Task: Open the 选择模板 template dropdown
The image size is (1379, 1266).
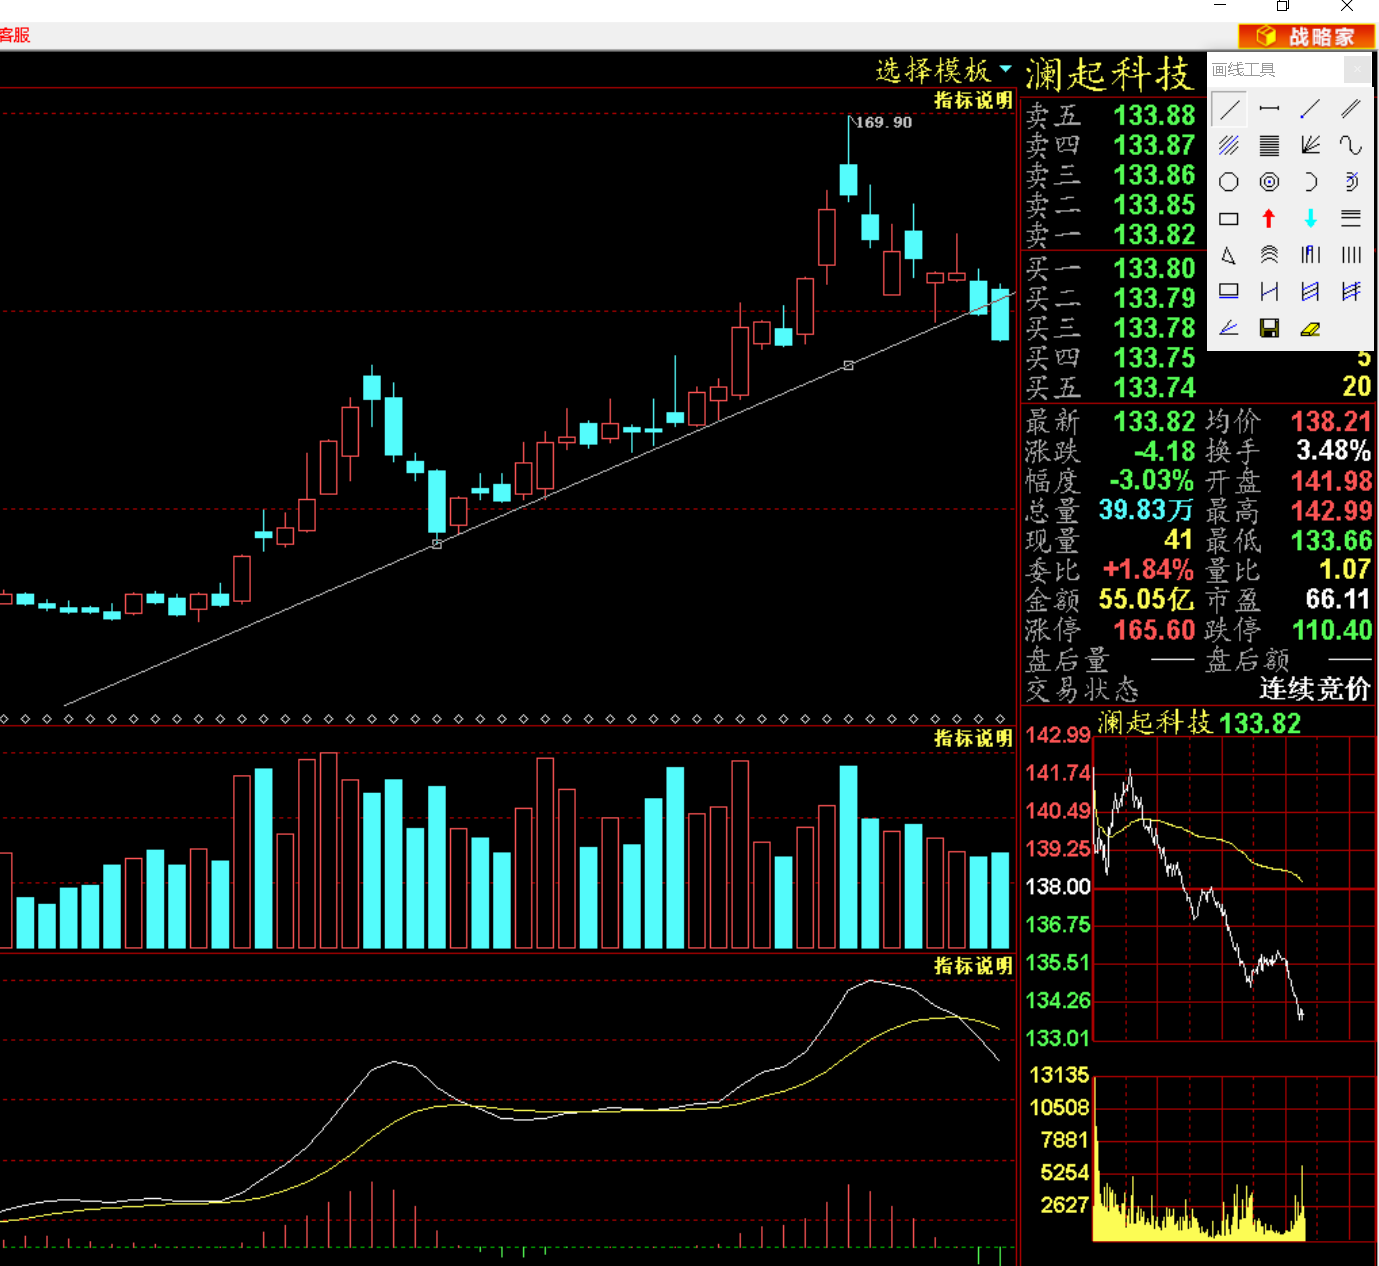Action: coord(943,70)
